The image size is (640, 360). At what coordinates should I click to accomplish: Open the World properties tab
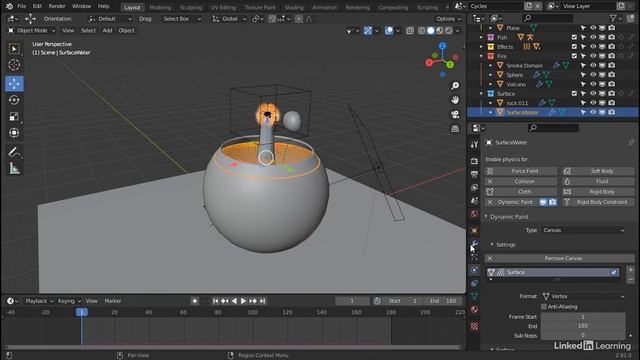tap(474, 213)
